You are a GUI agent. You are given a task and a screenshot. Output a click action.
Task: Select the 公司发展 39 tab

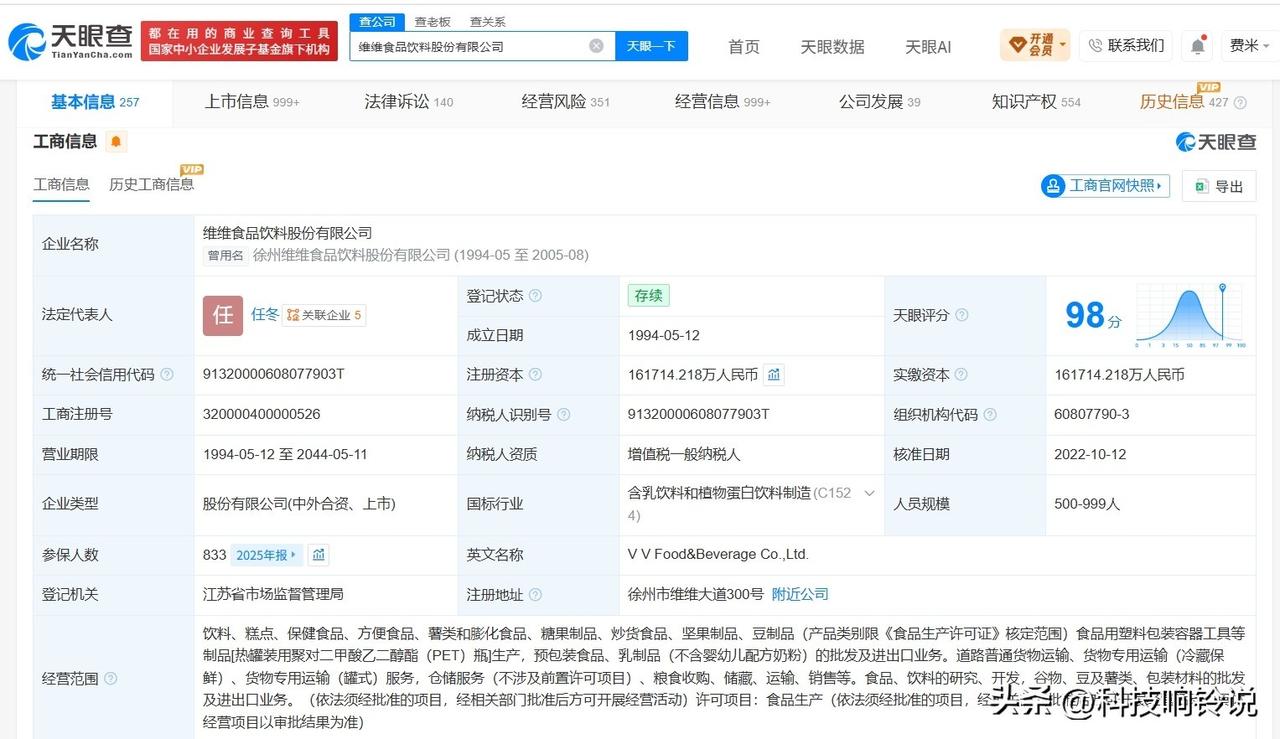pyautogui.click(x=879, y=102)
